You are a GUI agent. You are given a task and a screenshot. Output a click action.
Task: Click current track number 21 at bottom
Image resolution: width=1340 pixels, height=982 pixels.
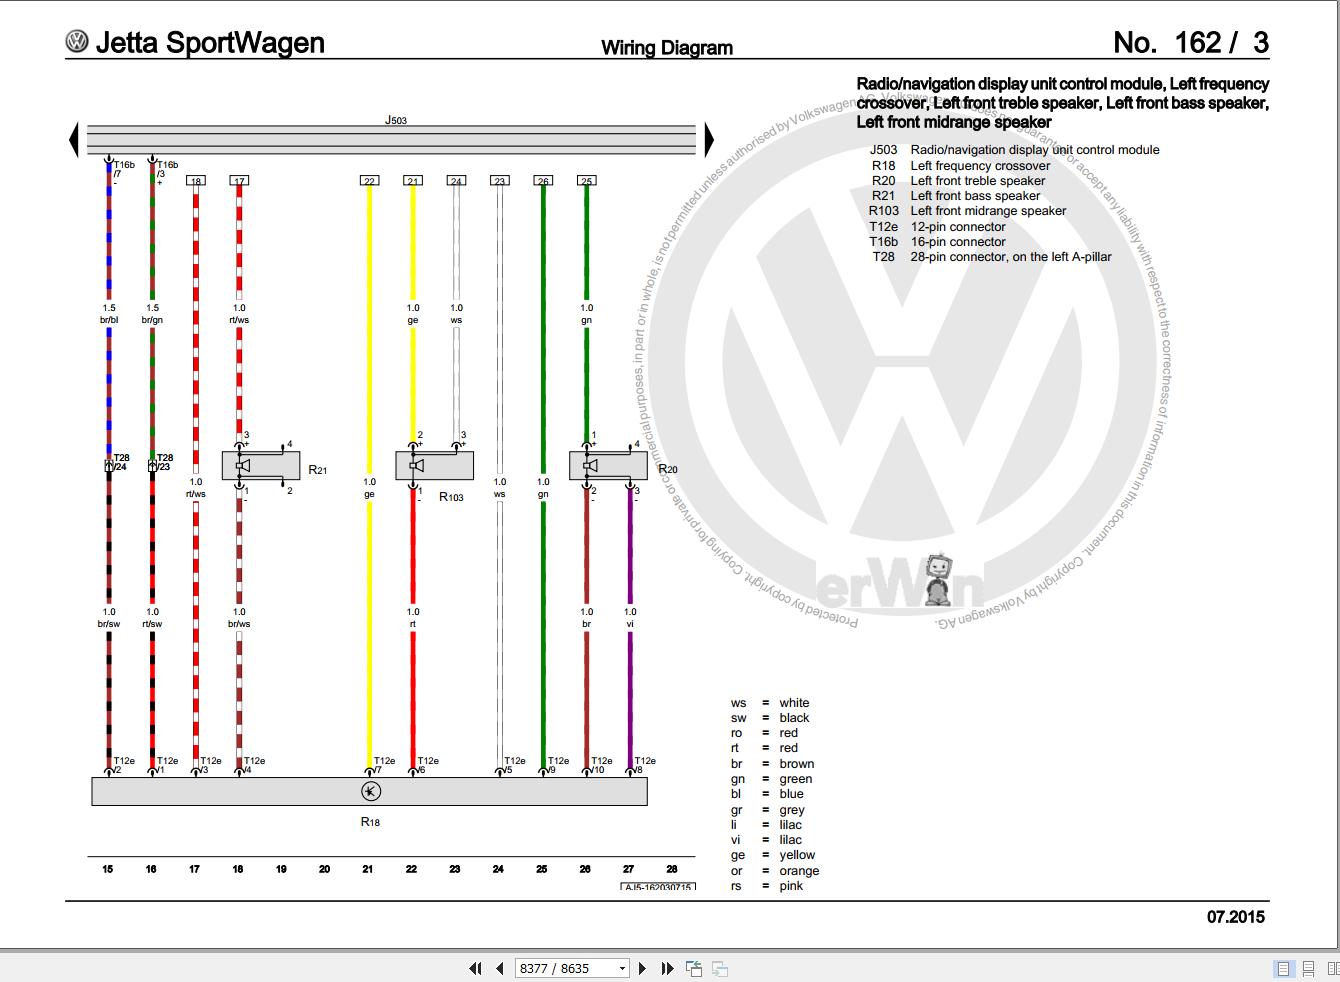click(x=368, y=869)
